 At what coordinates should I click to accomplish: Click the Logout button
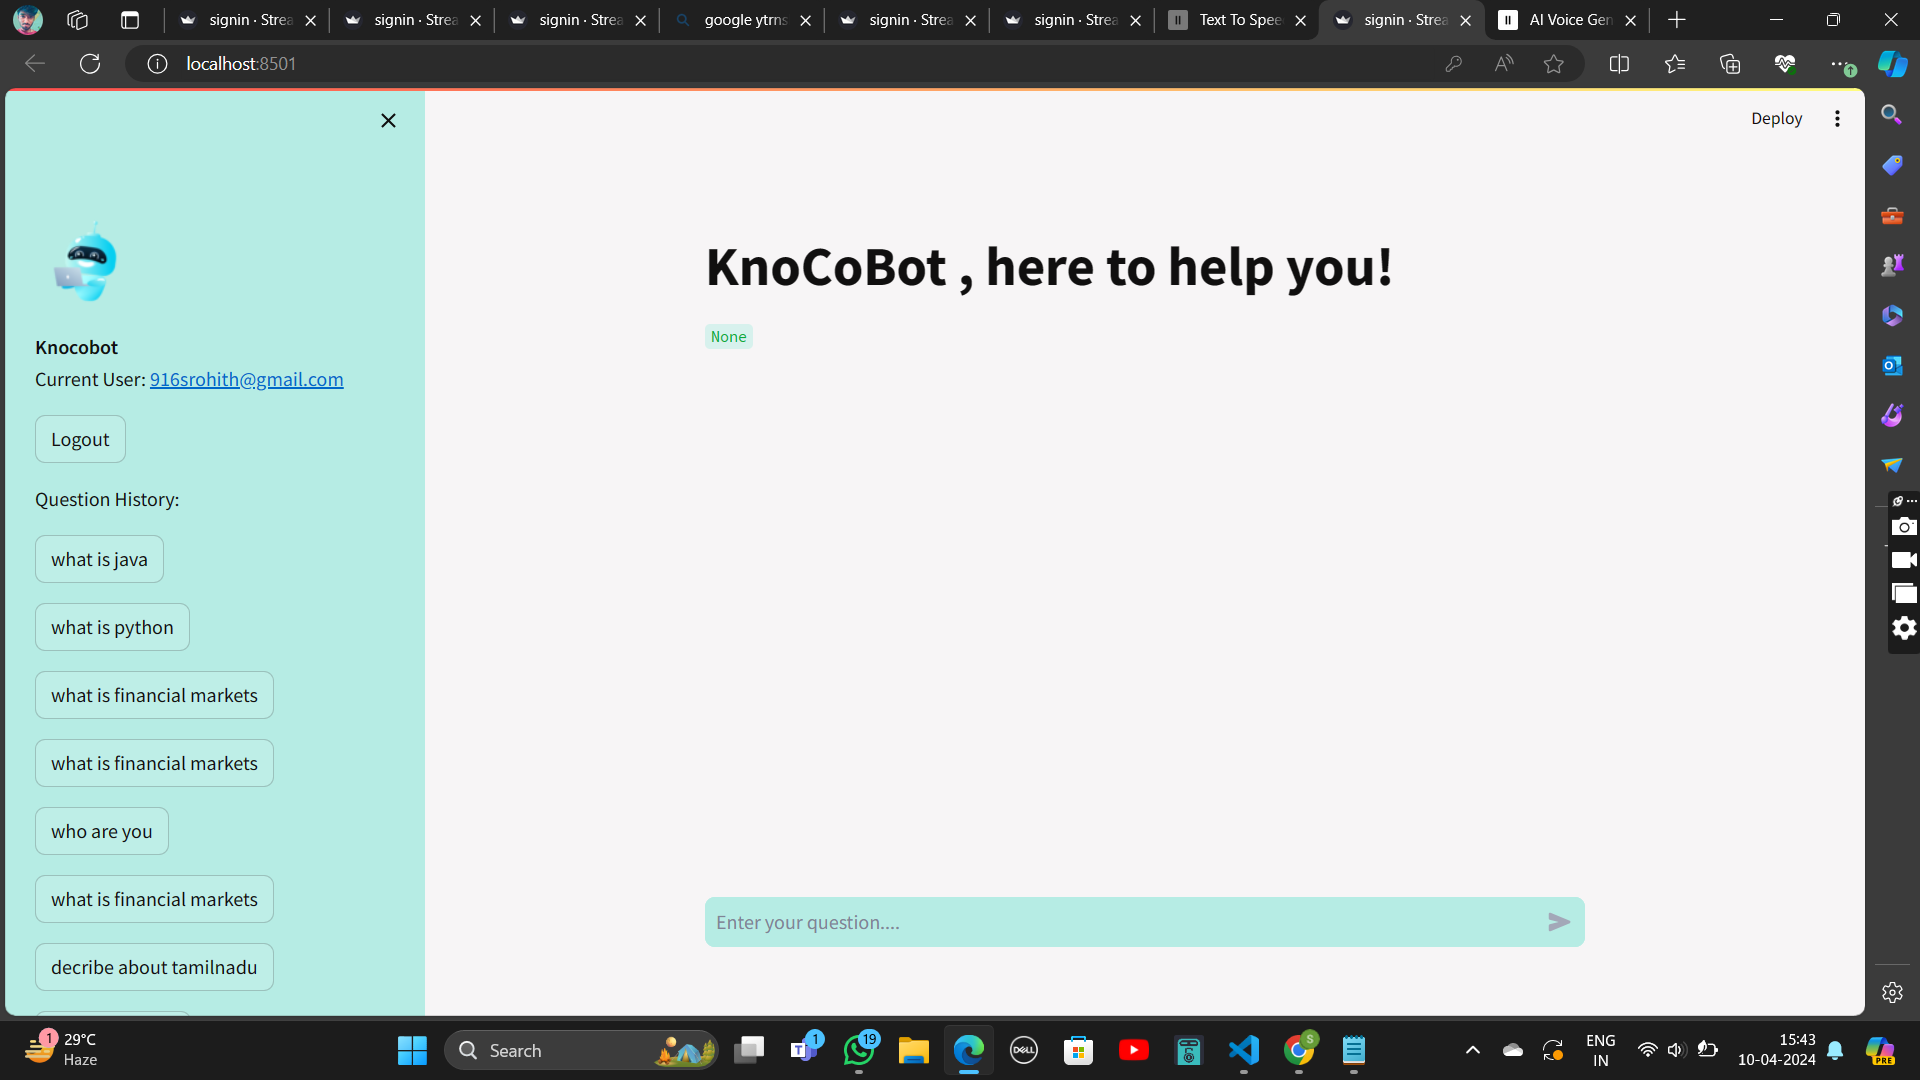click(x=80, y=439)
